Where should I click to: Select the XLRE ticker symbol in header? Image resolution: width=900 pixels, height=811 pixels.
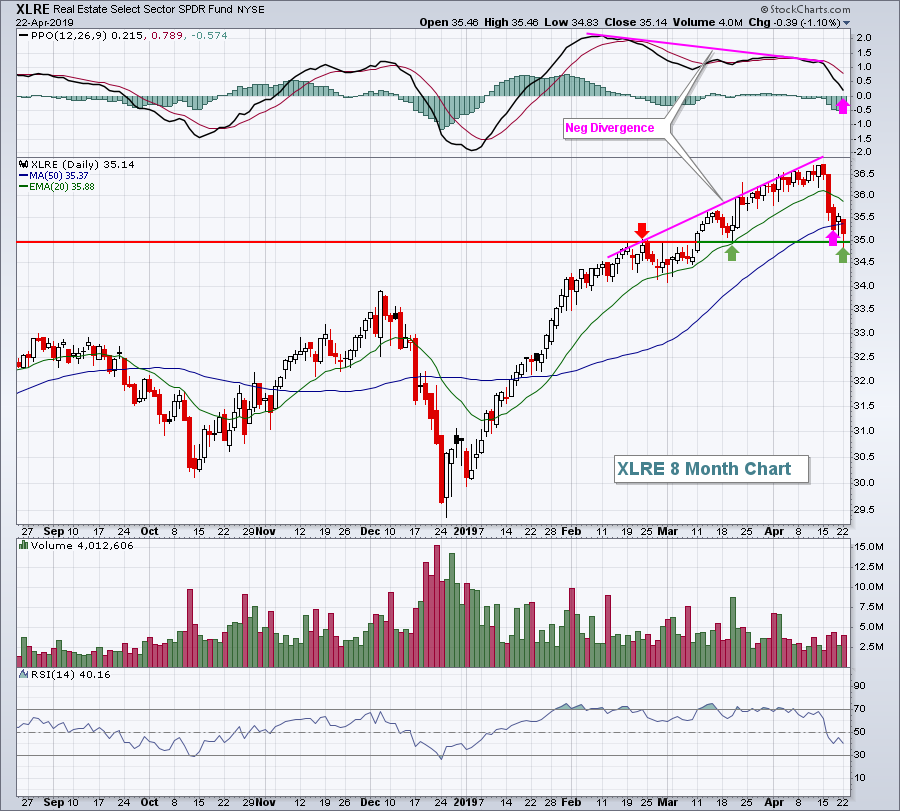point(33,9)
